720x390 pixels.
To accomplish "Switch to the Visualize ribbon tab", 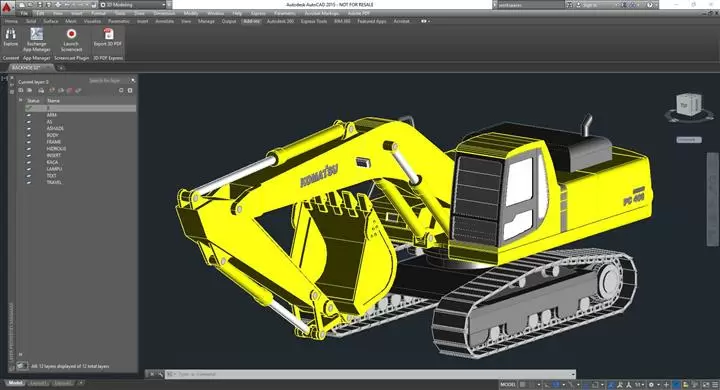I will pyautogui.click(x=92, y=21).
